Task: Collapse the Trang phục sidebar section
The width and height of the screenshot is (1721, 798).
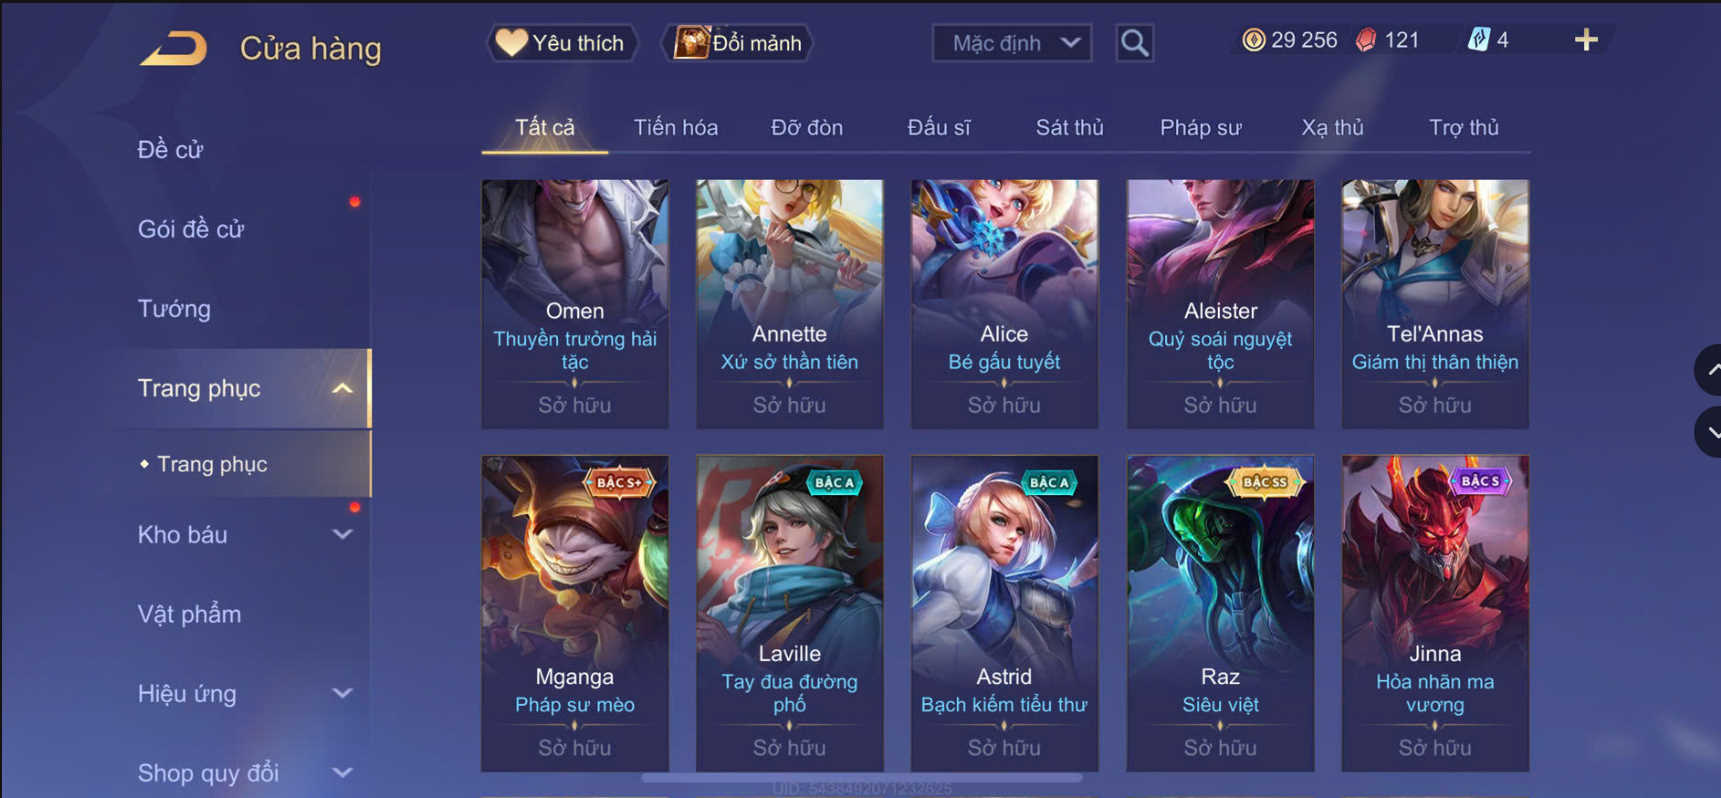Action: click(342, 388)
